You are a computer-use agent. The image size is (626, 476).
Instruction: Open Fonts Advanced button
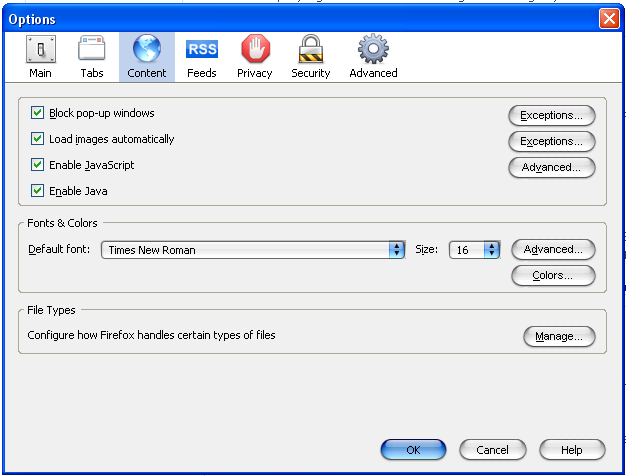553,250
